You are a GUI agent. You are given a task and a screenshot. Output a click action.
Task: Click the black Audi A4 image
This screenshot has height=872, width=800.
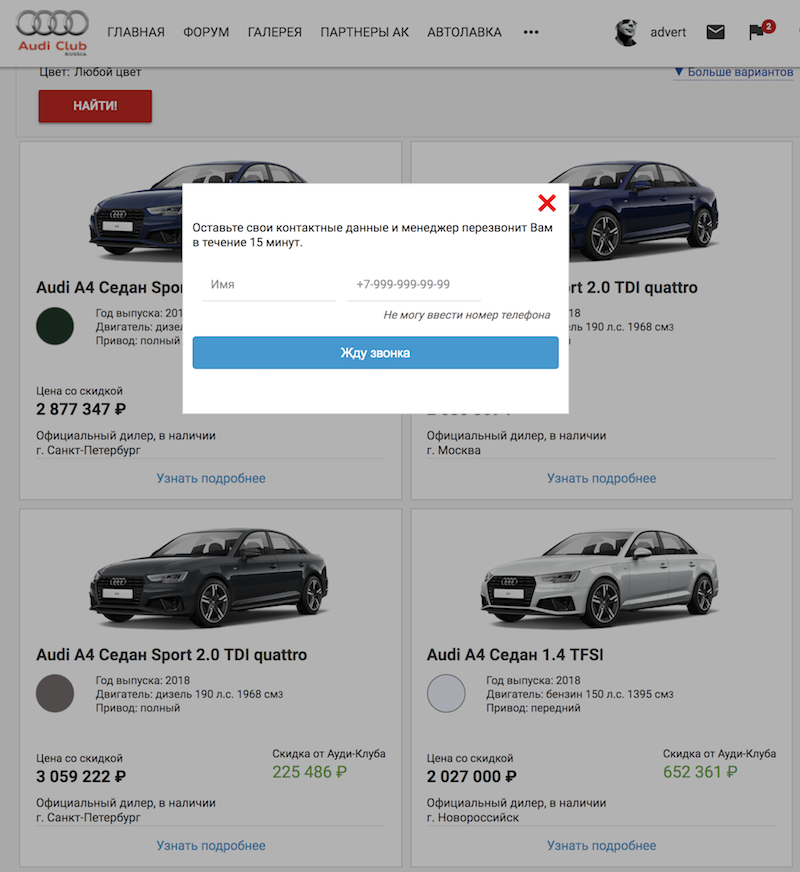[208, 577]
